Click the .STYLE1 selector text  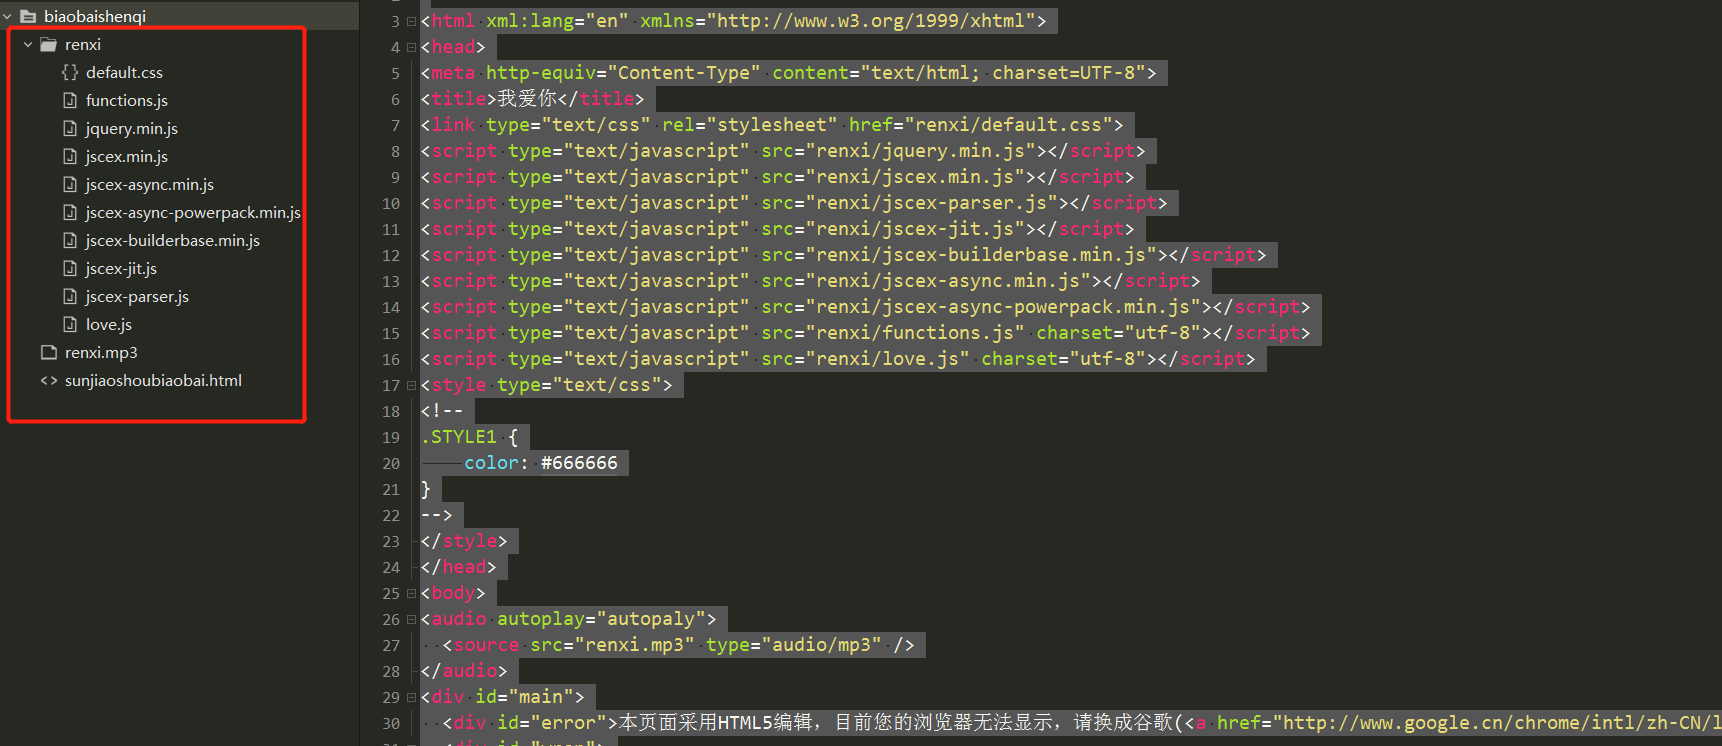(459, 437)
